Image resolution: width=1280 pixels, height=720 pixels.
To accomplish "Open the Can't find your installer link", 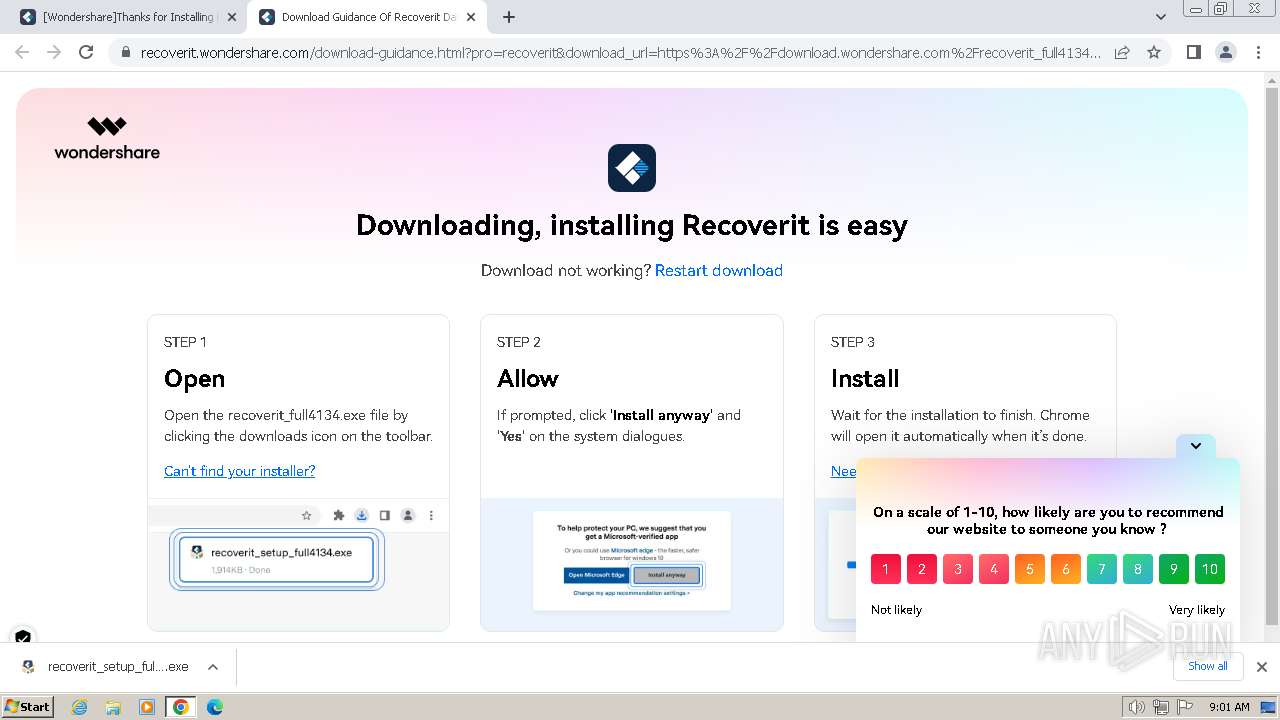I will tap(239, 471).
